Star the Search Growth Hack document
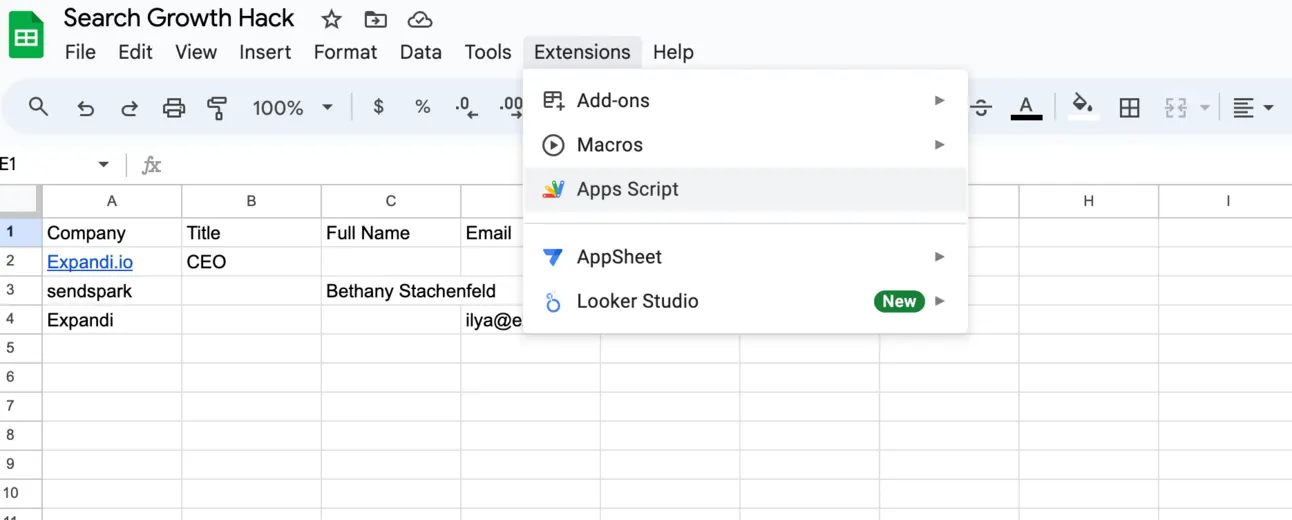The height and width of the screenshot is (520, 1292). click(331, 19)
